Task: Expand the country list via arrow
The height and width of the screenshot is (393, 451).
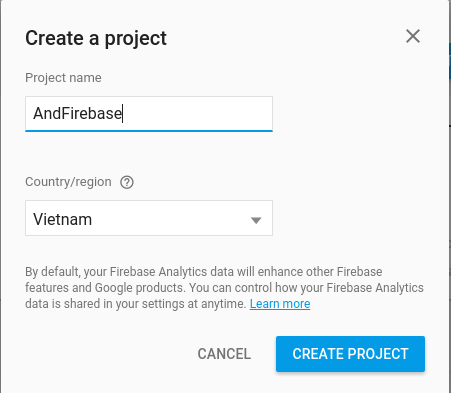Action: tap(256, 220)
